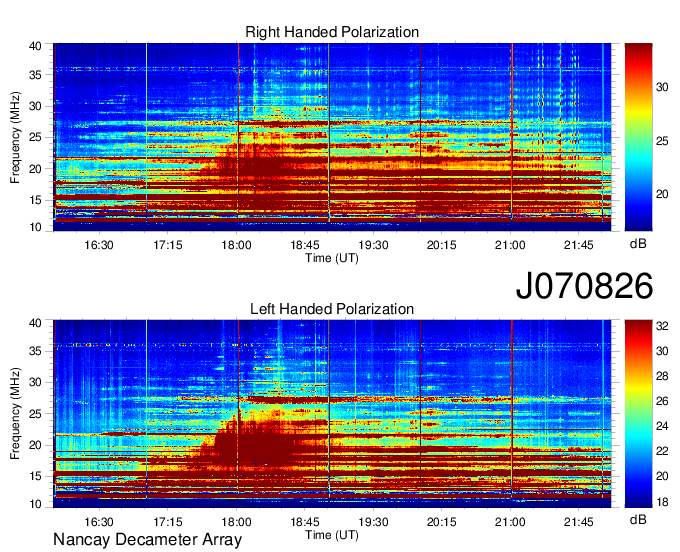Click the 40 MHz tick on Left Handed frequency axis
The height and width of the screenshot is (552, 680).
(x=36, y=323)
